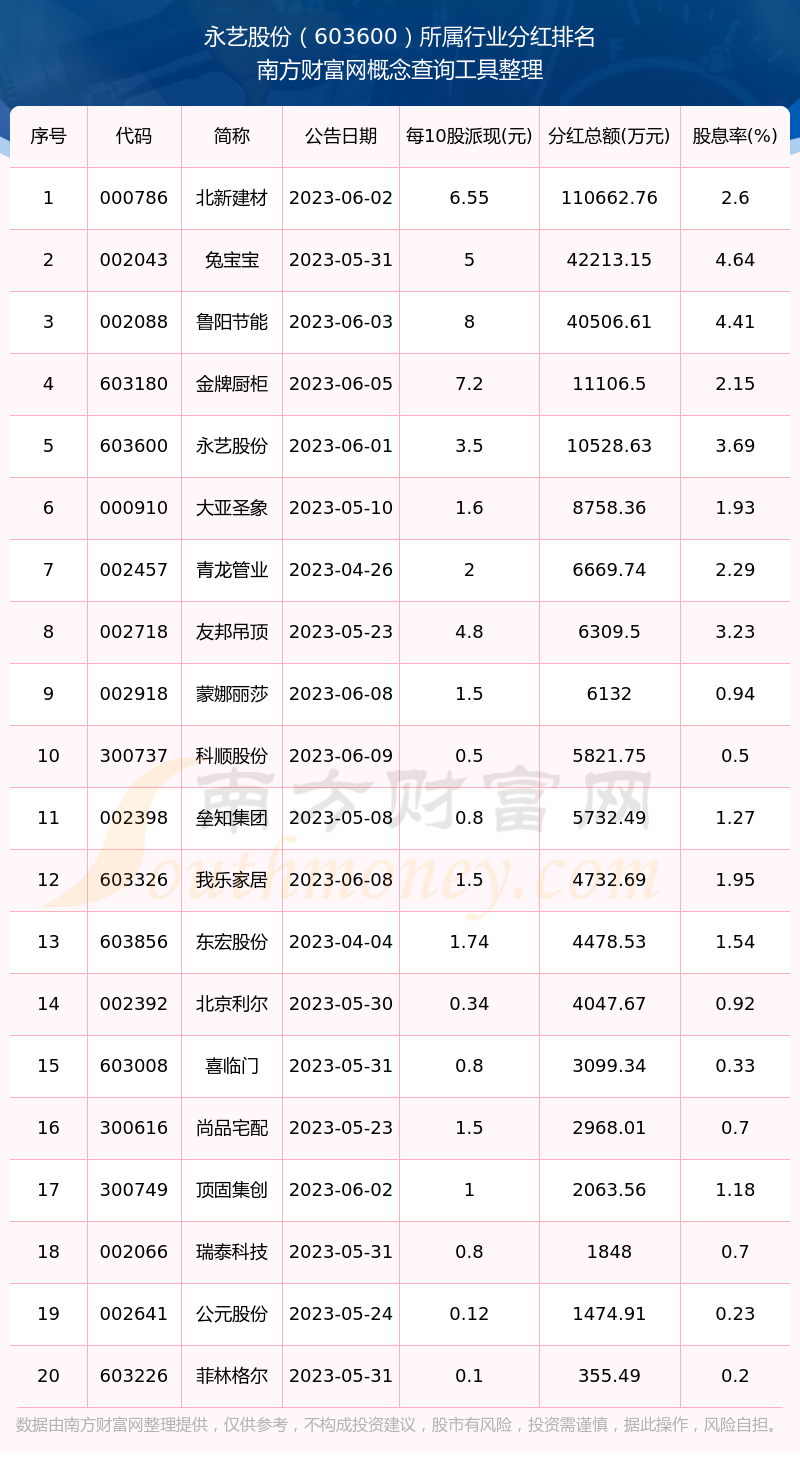The height and width of the screenshot is (1474, 800).
Task: Click the 每10股派现(元) header
Action: (469, 136)
